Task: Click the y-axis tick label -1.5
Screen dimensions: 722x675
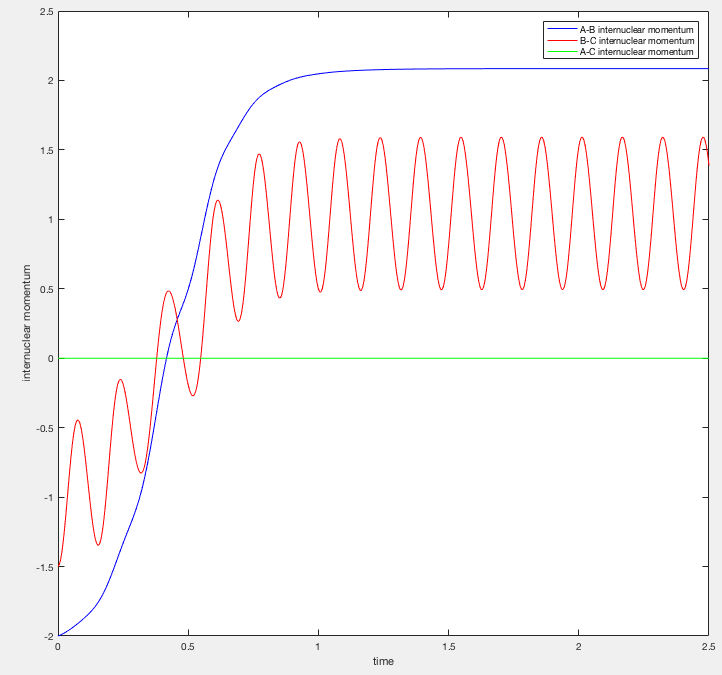Action: tap(45, 567)
